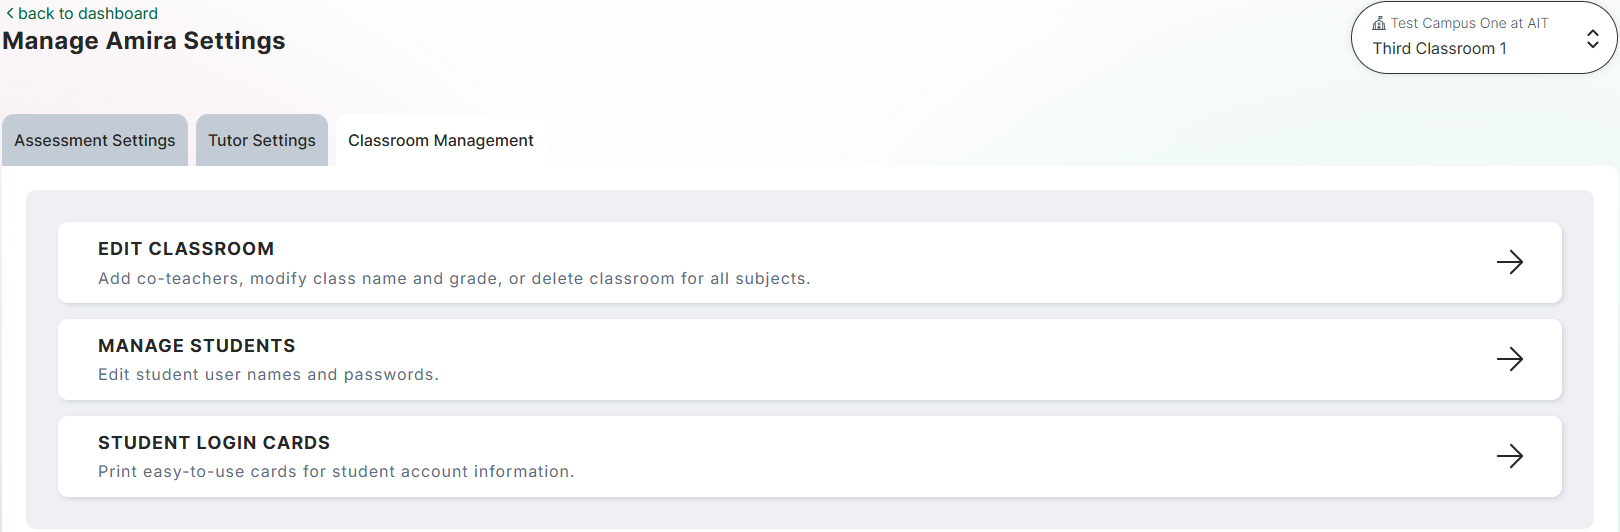The height and width of the screenshot is (532, 1620).
Task: Click the 'Test Campus One at AIT' label
Action: pyautogui.click(x=1469, y=23)
